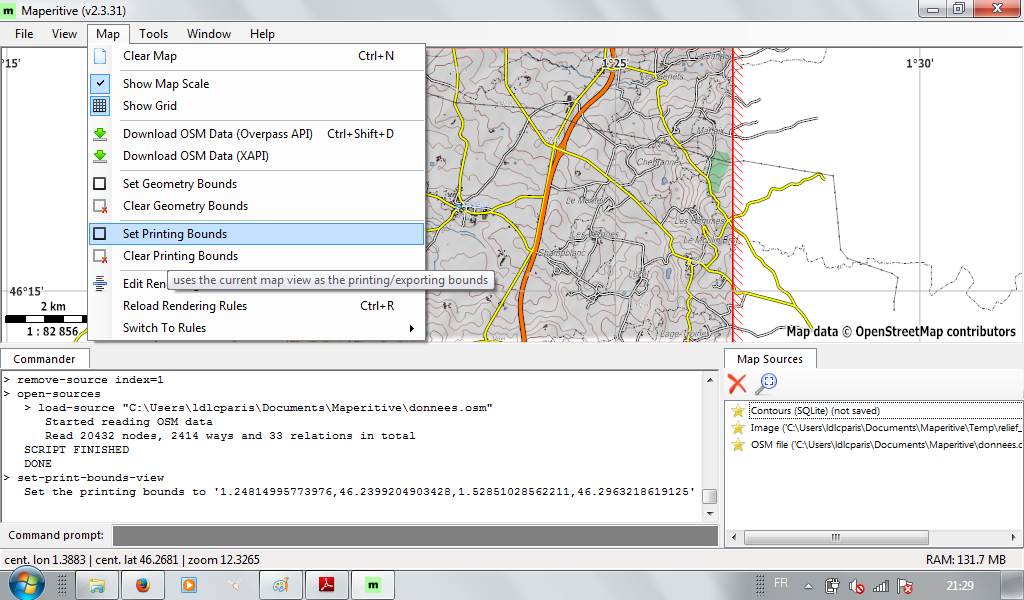Choose Reload Rendering Rules entry
Viewport: 1024px width, 600px height.
[x=257, y=306]
